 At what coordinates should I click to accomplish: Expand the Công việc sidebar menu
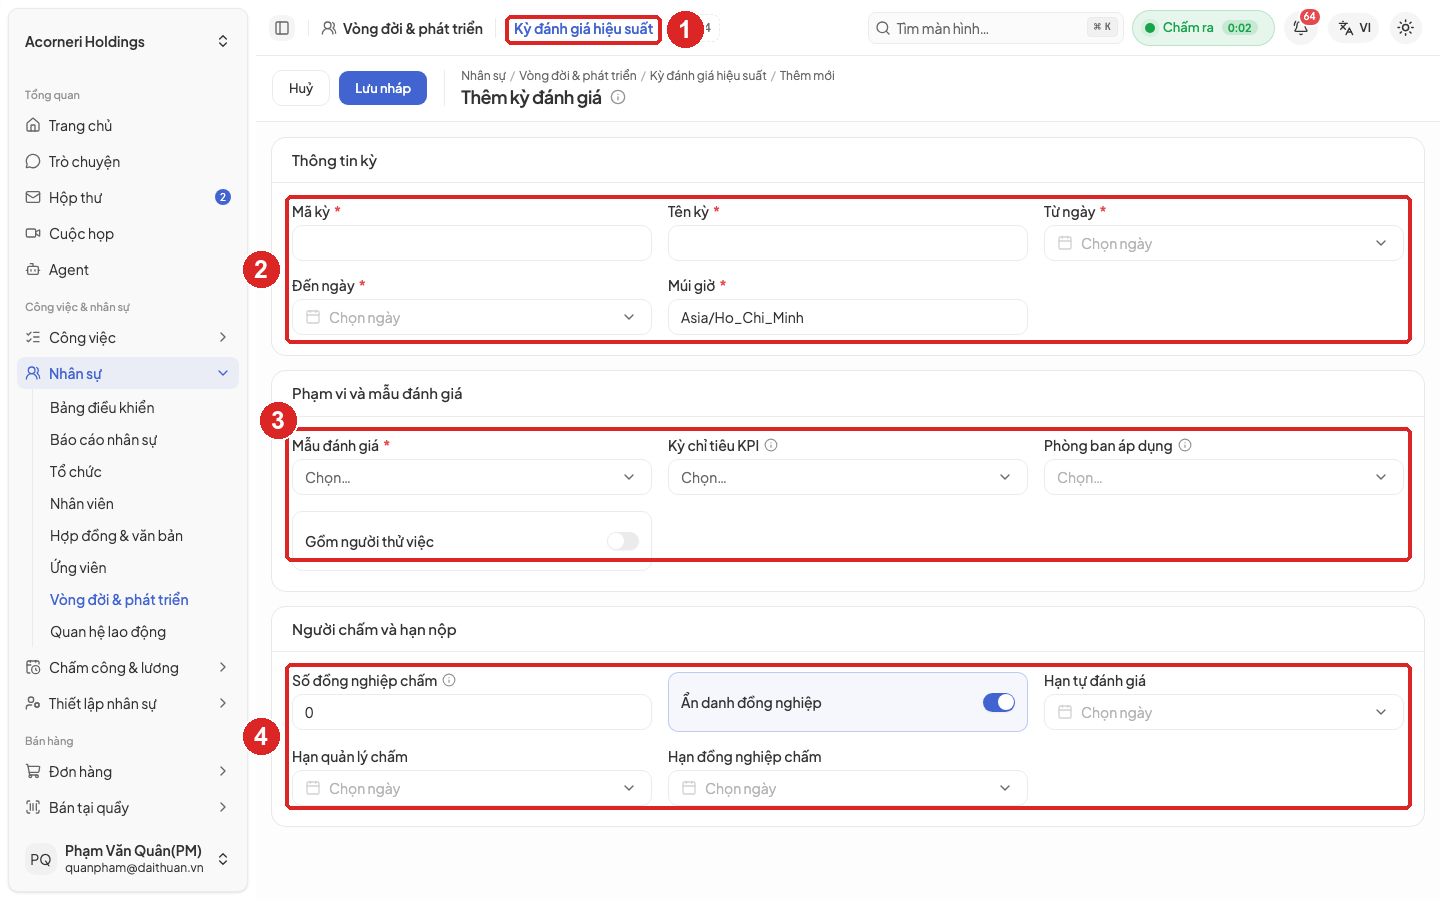click(128, 338)
